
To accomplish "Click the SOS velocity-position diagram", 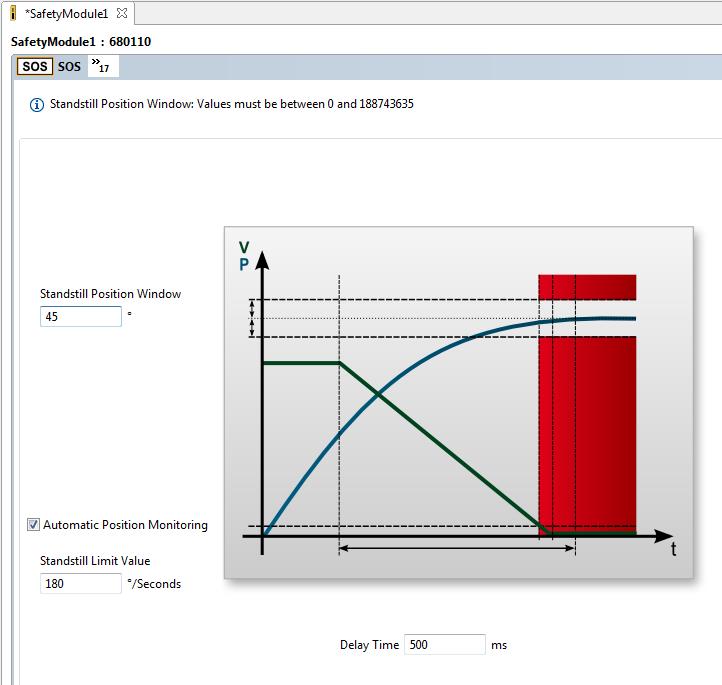I will click(459, 402).
